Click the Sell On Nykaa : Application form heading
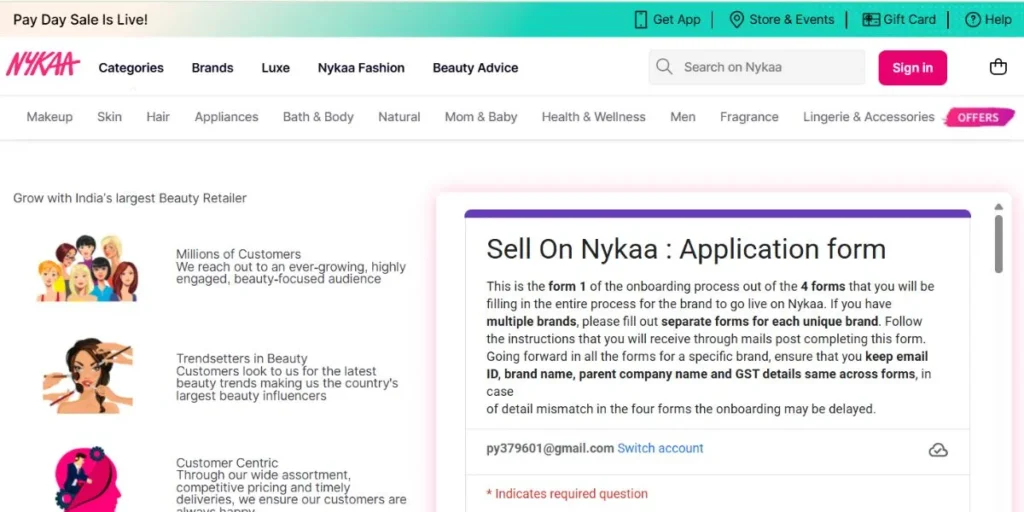The height and width of the screenshot is (512, 1024). click(686, 249)
